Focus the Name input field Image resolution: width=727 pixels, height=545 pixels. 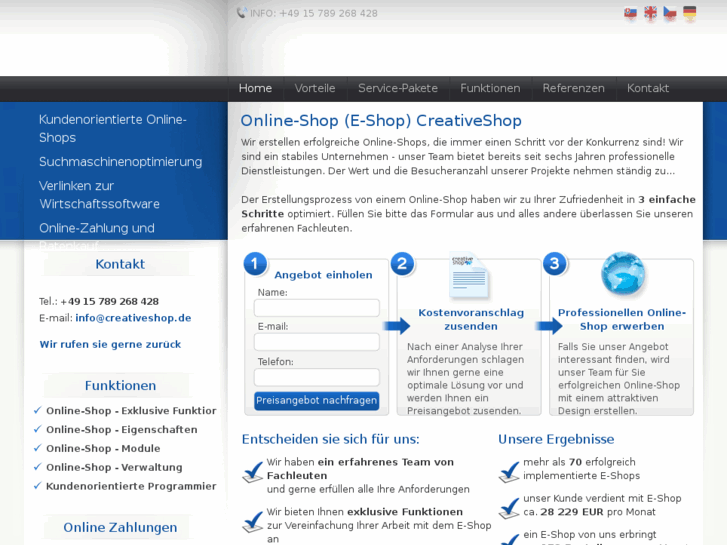[x=317, y=308]
